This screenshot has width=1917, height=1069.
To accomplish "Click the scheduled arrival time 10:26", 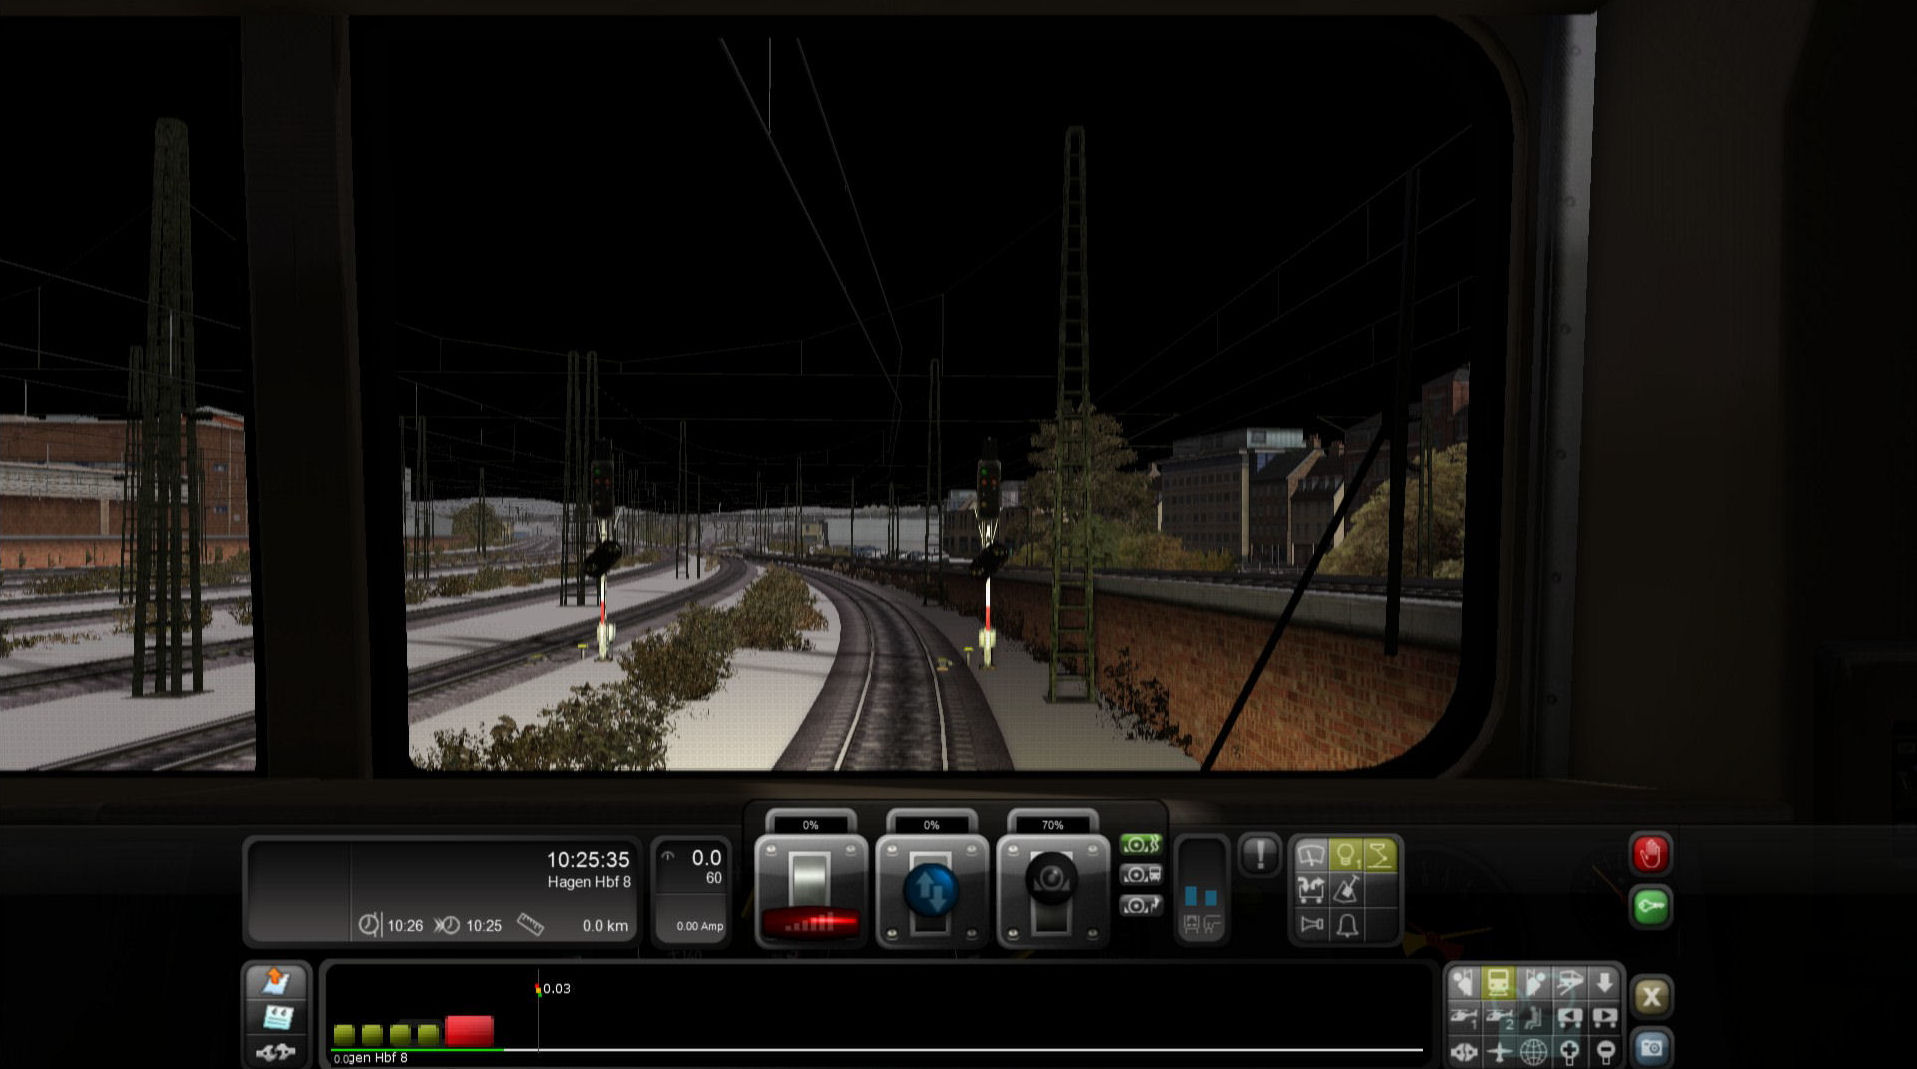I will (x=405, y=926).
